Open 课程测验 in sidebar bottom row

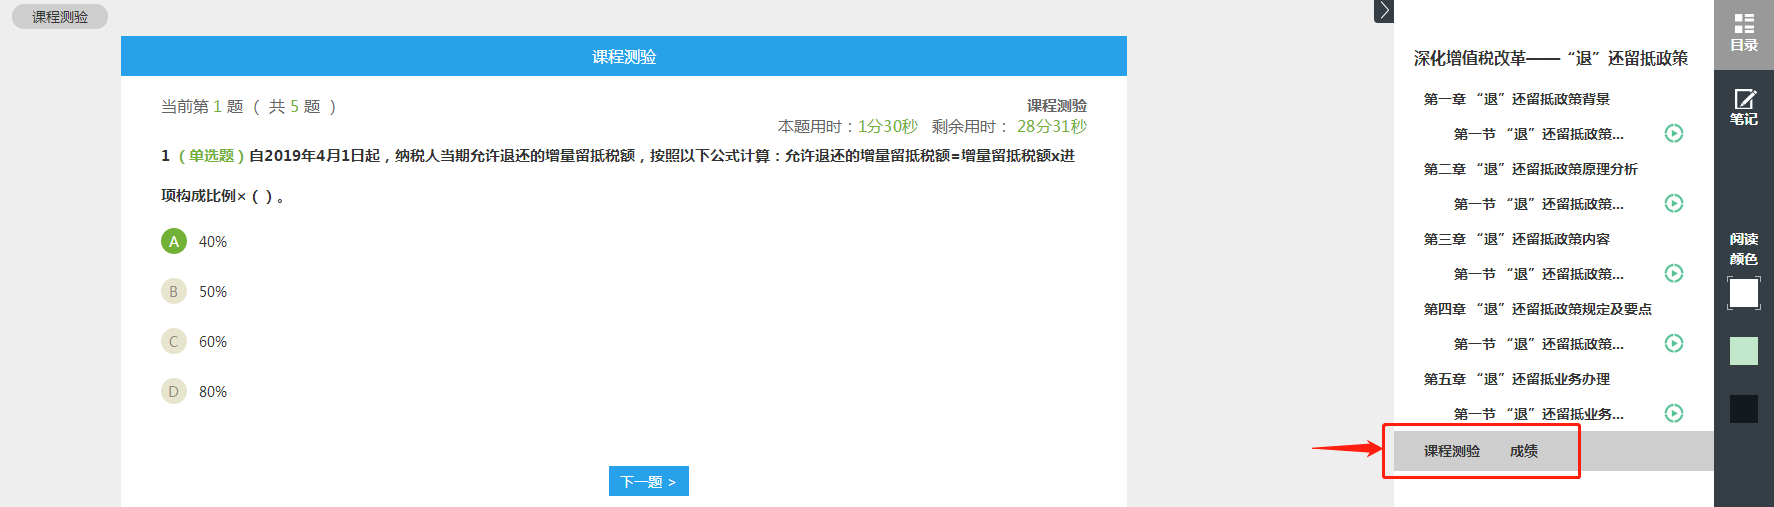tap(1452, 451)
